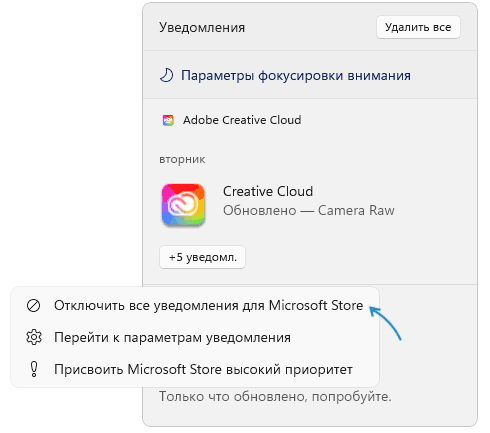
Task: Click the exclamation priority icon in menu
Action: (x=34, y=369)
